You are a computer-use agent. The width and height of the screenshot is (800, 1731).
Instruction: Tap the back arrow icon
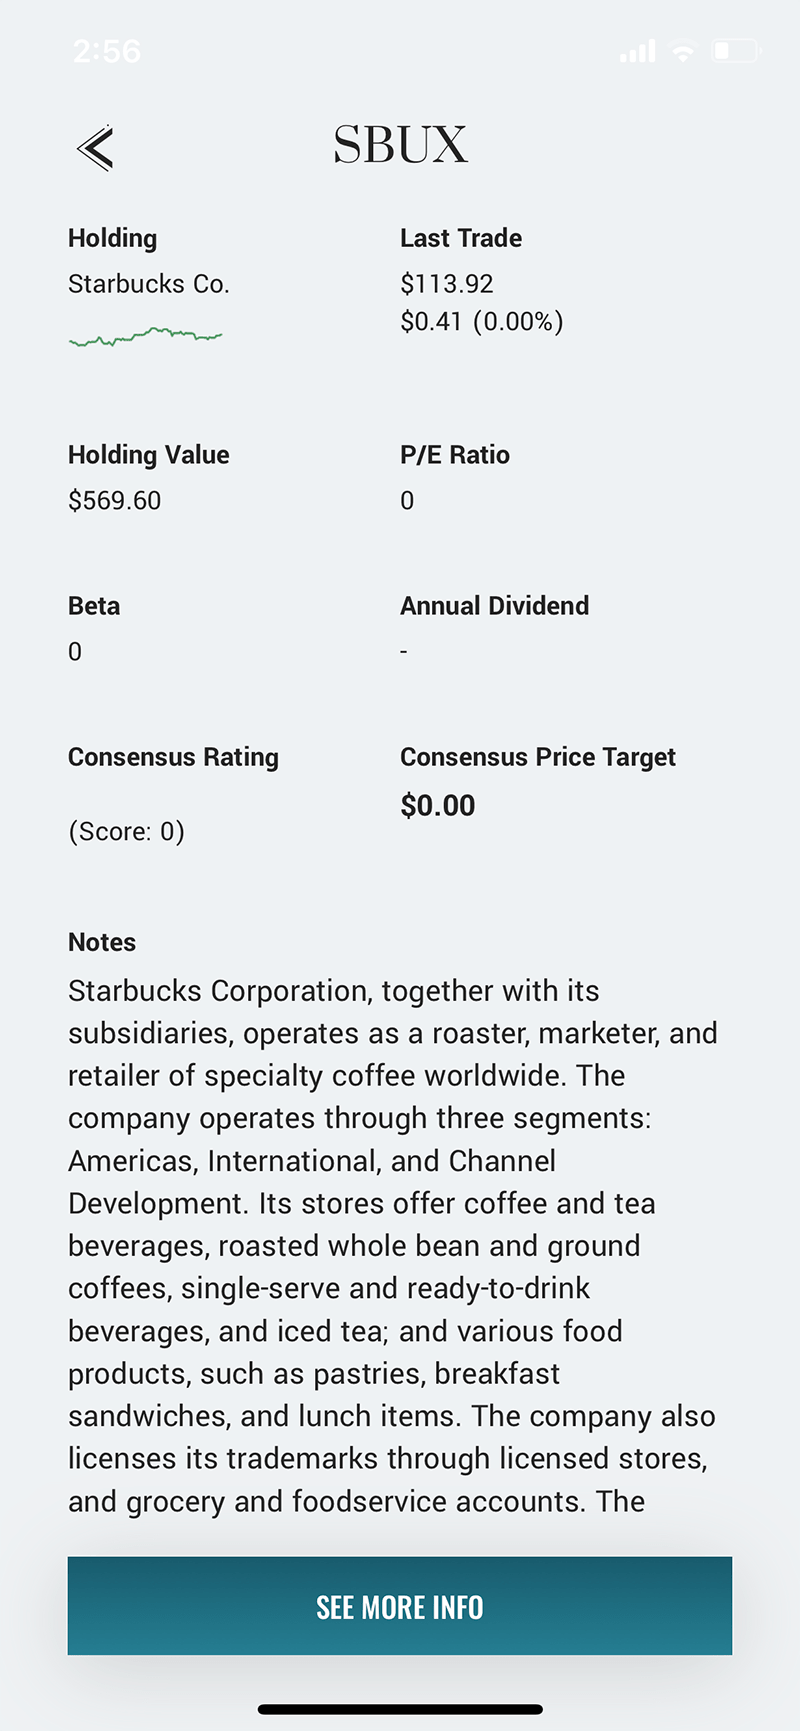click(95, 148)
